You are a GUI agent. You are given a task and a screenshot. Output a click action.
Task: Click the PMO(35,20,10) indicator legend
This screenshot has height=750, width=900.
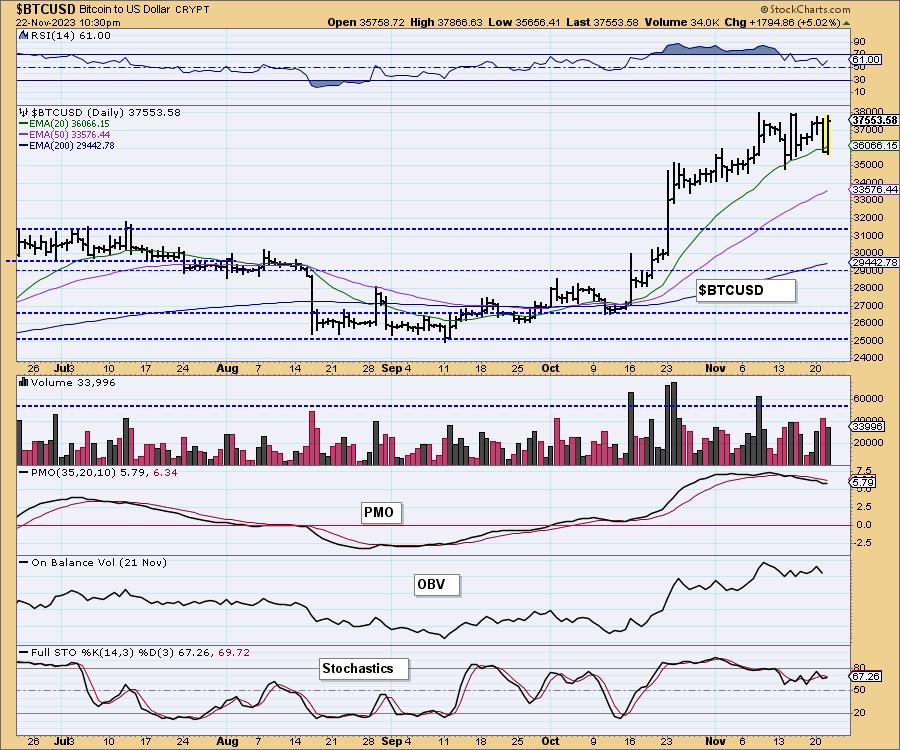pos(99,472)
